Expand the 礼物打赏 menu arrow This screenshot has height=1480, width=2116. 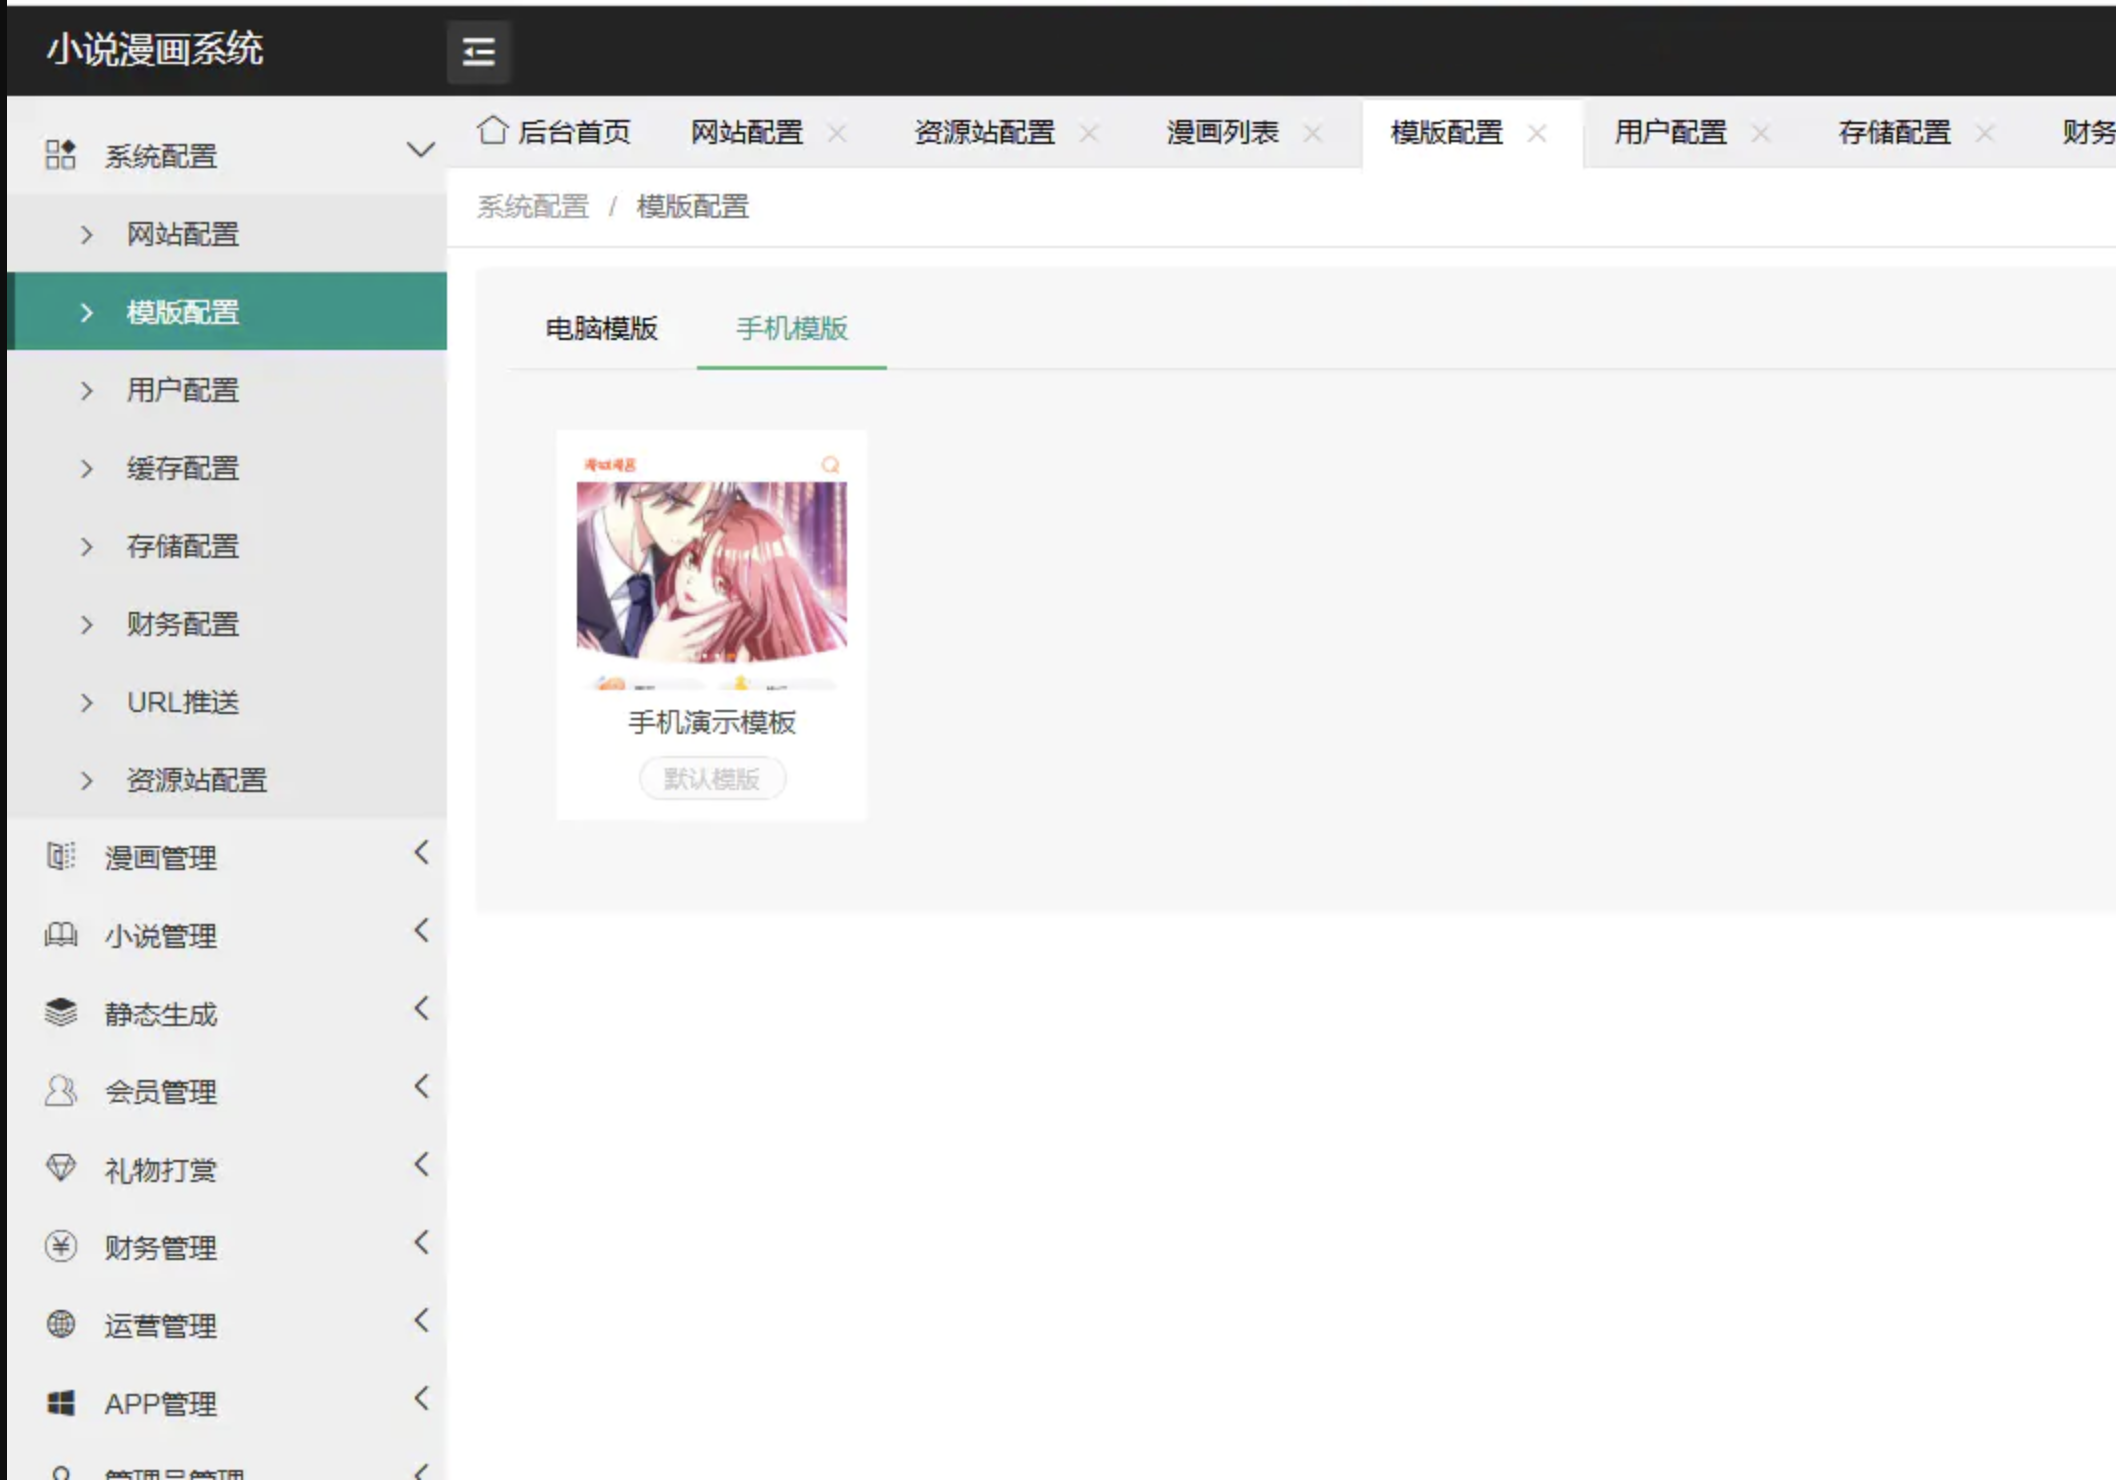pos(421,1164)
